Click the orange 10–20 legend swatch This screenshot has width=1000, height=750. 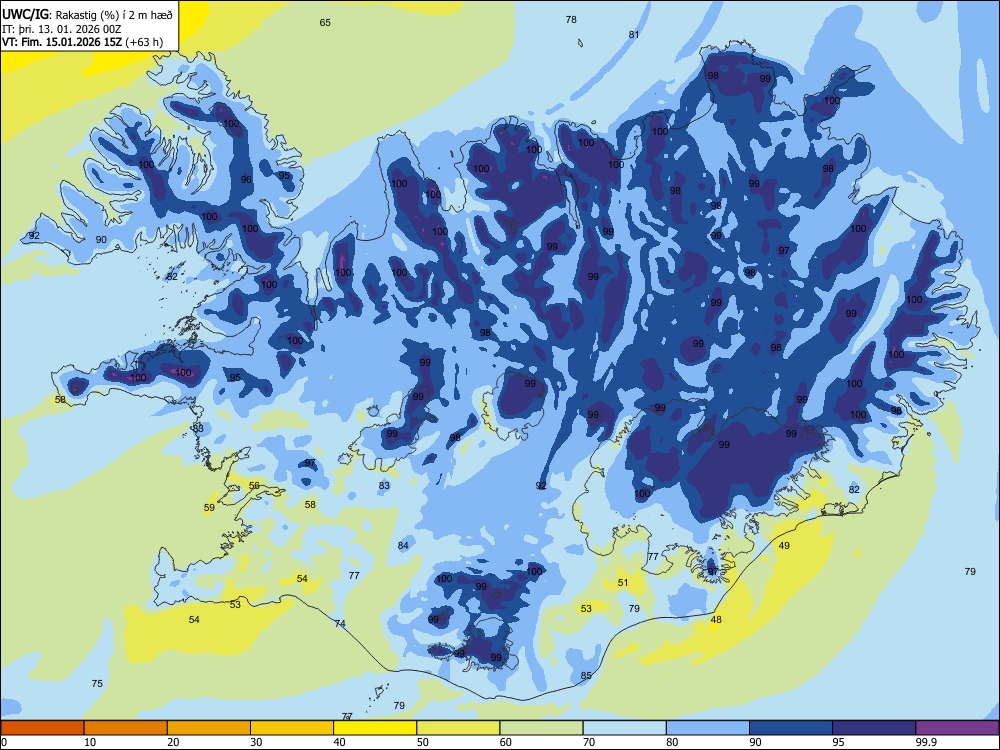pos(126,728)
